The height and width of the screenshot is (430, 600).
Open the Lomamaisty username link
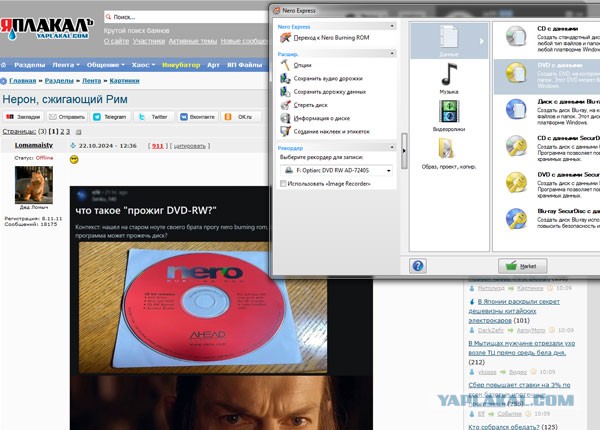pos(34,145)
